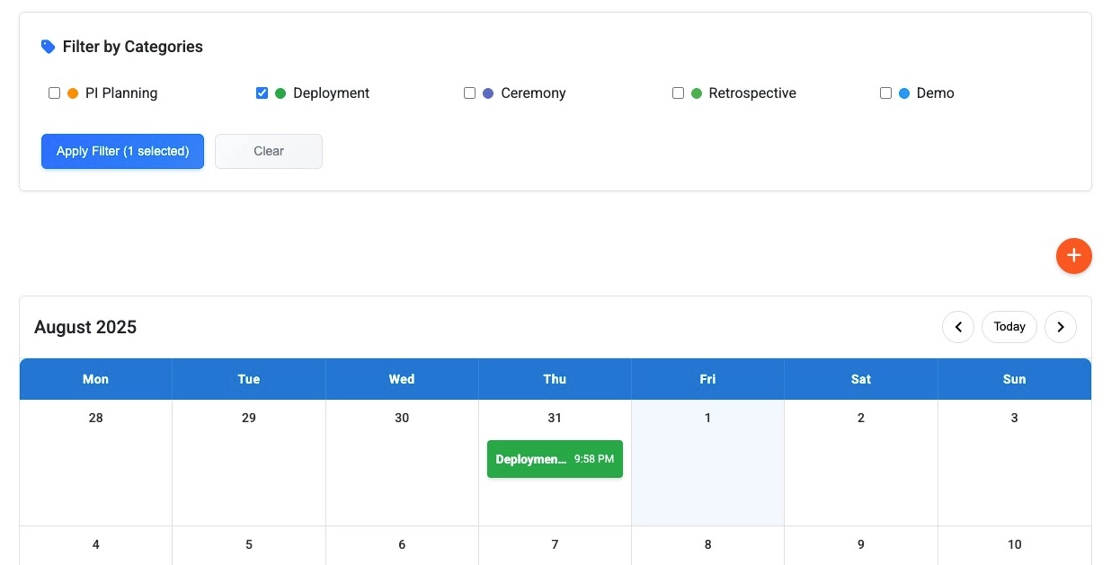Uncheck the Deployment category checkbox
The image size is (1120, 565).
click(x=262, y=93)
